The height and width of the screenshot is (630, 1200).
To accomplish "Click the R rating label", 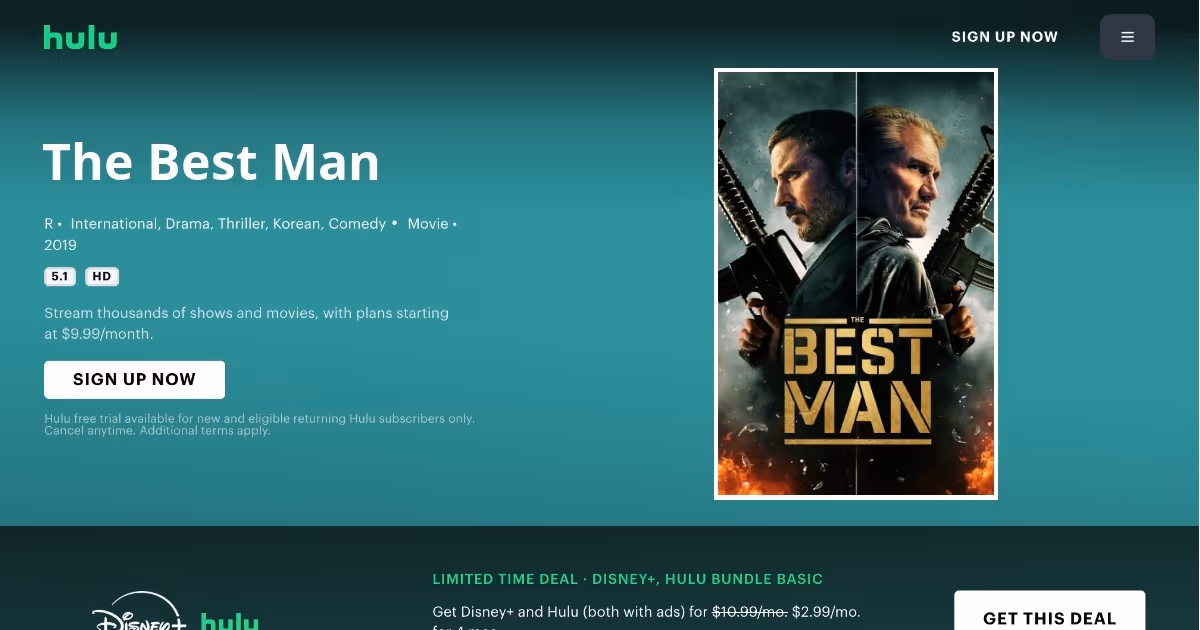I will click(49, 224).
